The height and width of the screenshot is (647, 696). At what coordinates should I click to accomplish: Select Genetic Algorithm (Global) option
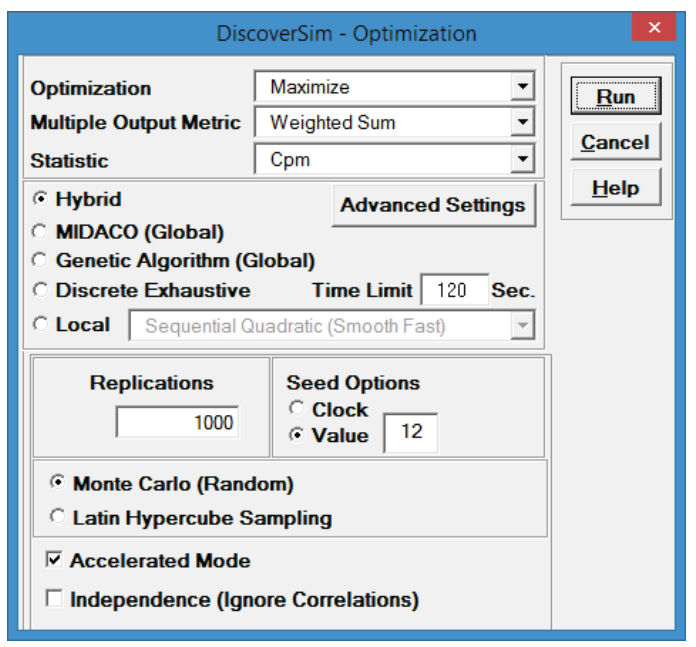(40, 261)
